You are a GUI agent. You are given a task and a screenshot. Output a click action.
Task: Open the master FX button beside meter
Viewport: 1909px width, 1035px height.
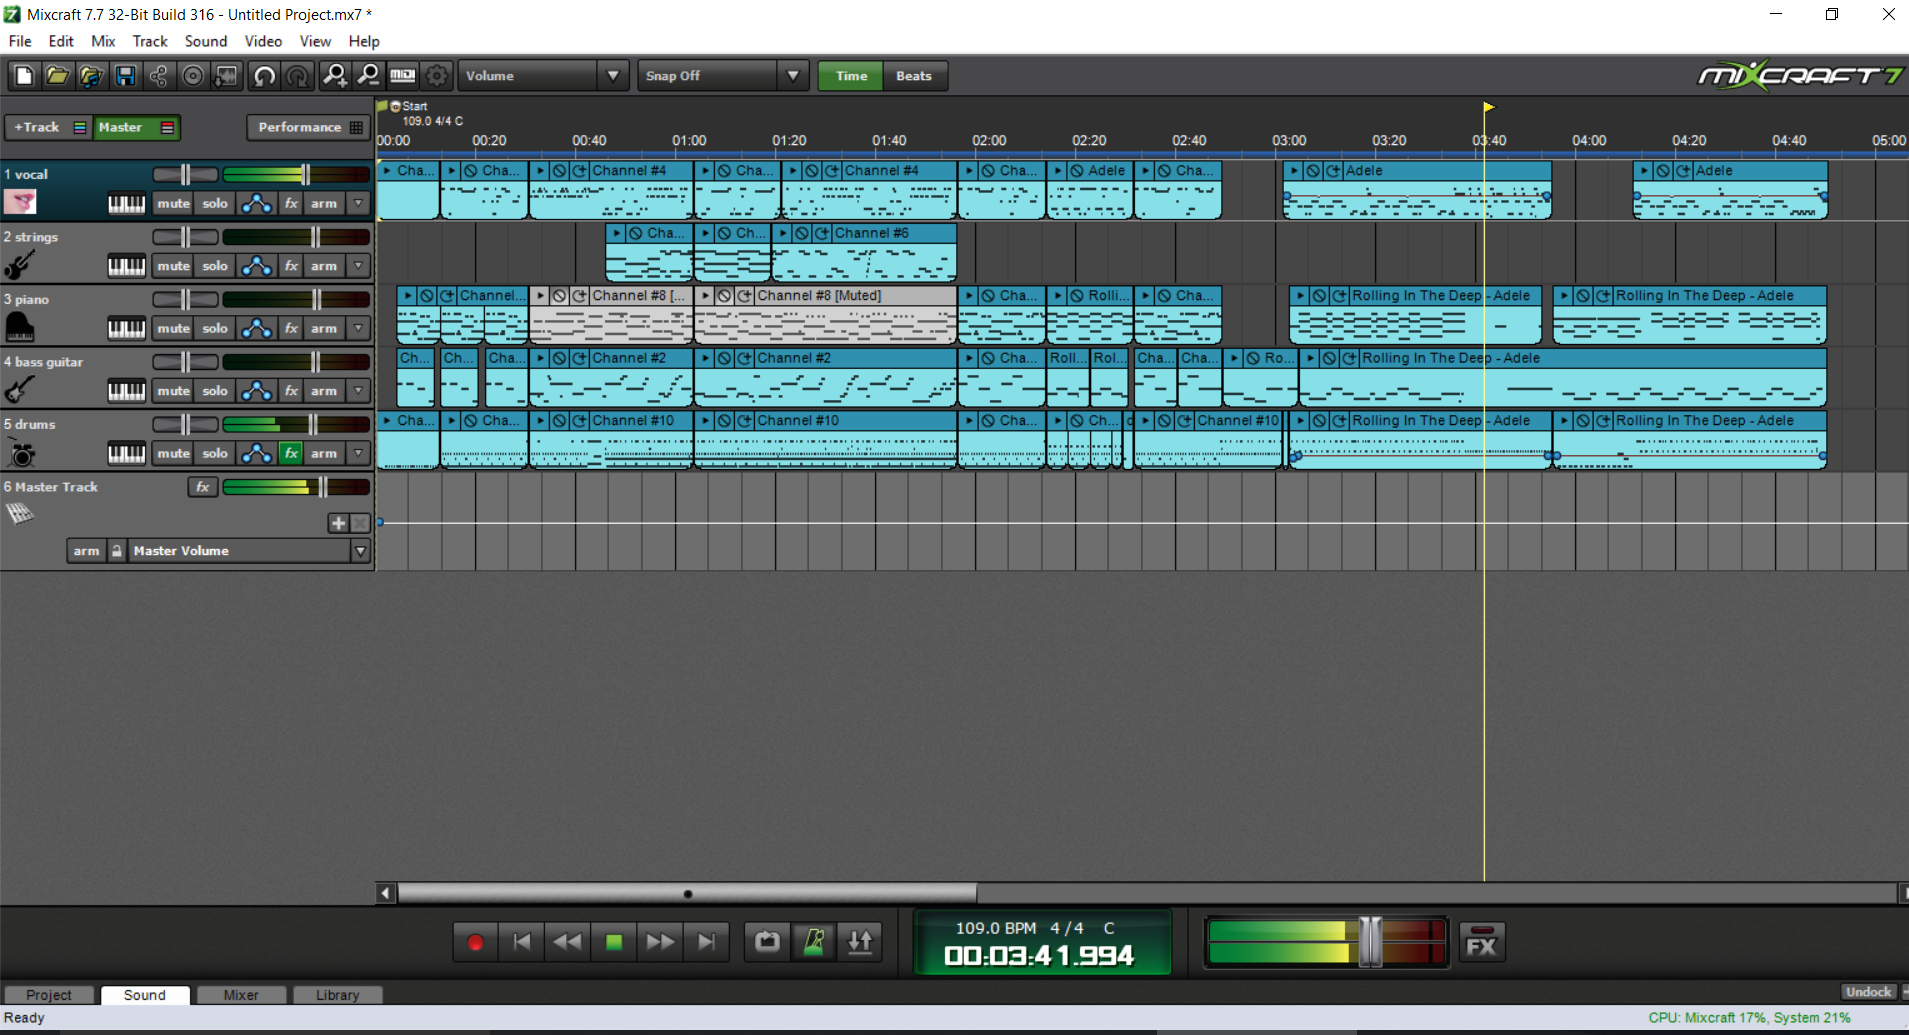[x=1482, y=943]
